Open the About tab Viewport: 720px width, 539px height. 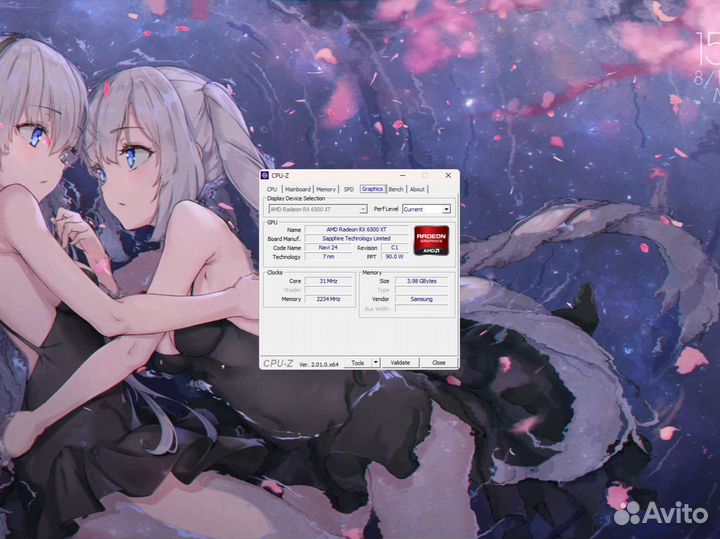(x=417, y=189)
